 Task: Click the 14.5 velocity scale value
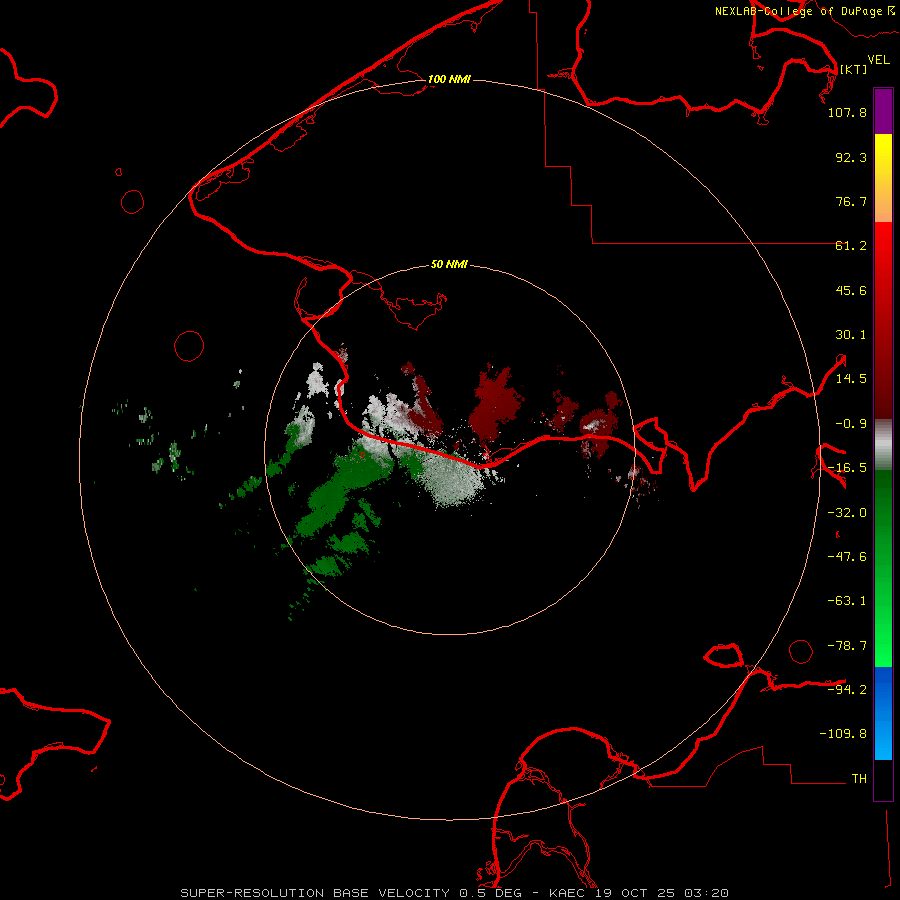[851, 379]
